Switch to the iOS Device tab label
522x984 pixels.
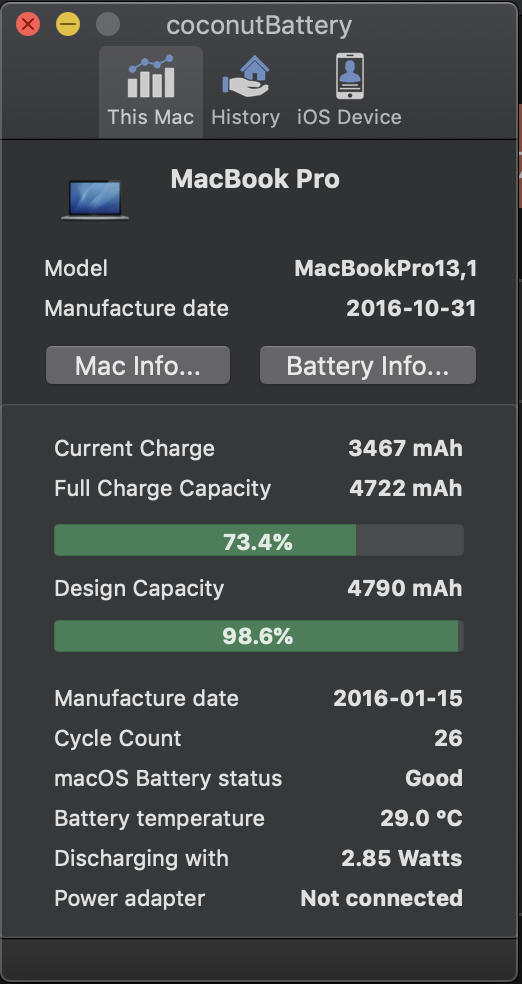[349, 117]
